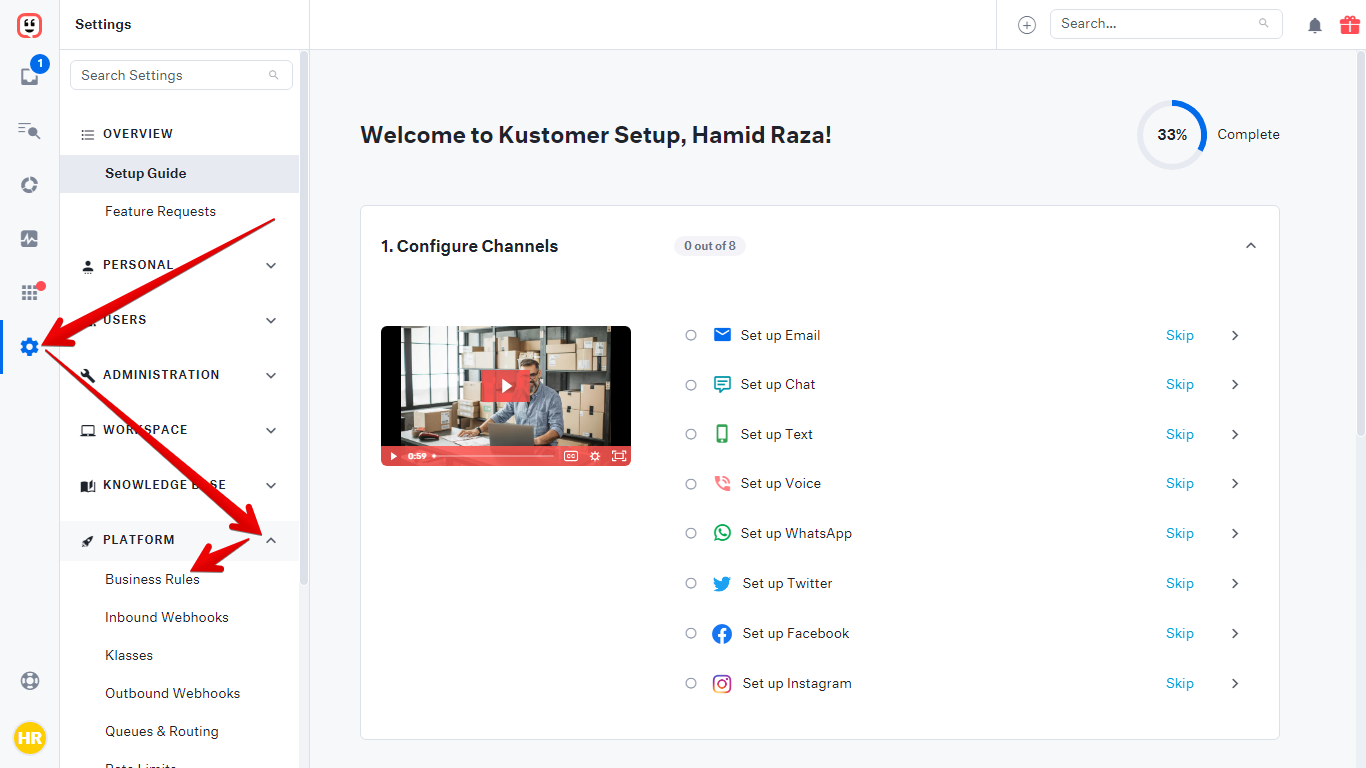Image resolution: width=1366 pixels, height=768 pixels.
Task: Expand the Knowledge Base section
Action: click(x=271, y=485)
